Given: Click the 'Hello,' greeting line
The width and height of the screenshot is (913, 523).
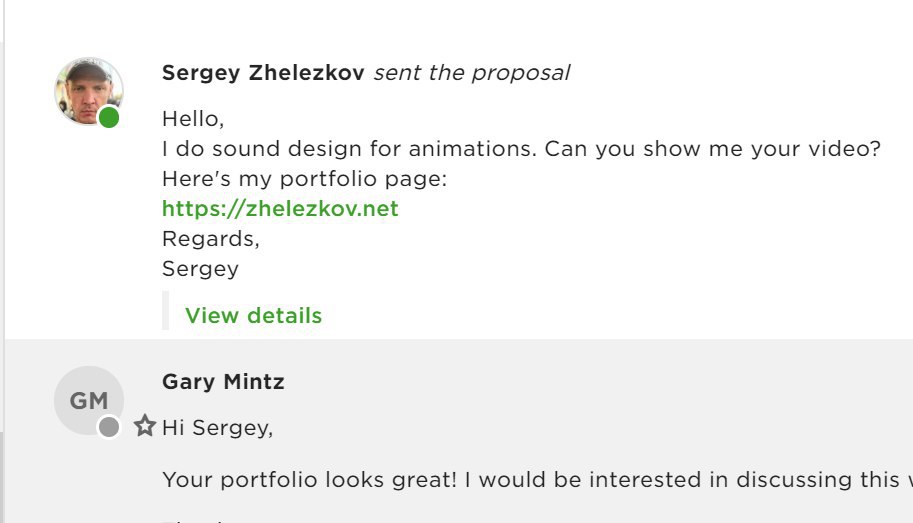Looking at the screenshot, I should 193,119.
